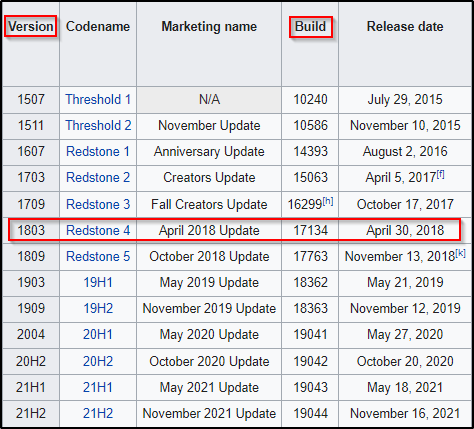Follow the Redstone 1 link
The image size is (474, 429).
tap(98, 151)
